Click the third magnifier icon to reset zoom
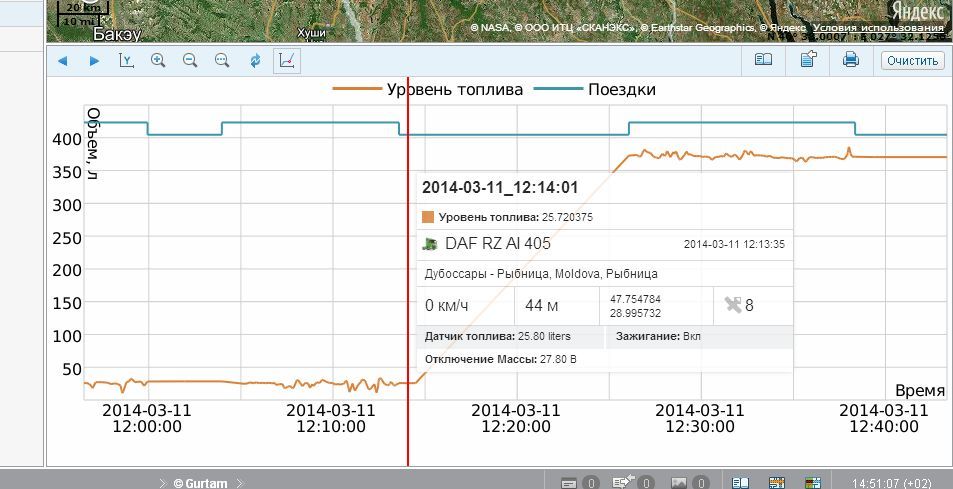This screenshot has width=953, height=489. 222,61
